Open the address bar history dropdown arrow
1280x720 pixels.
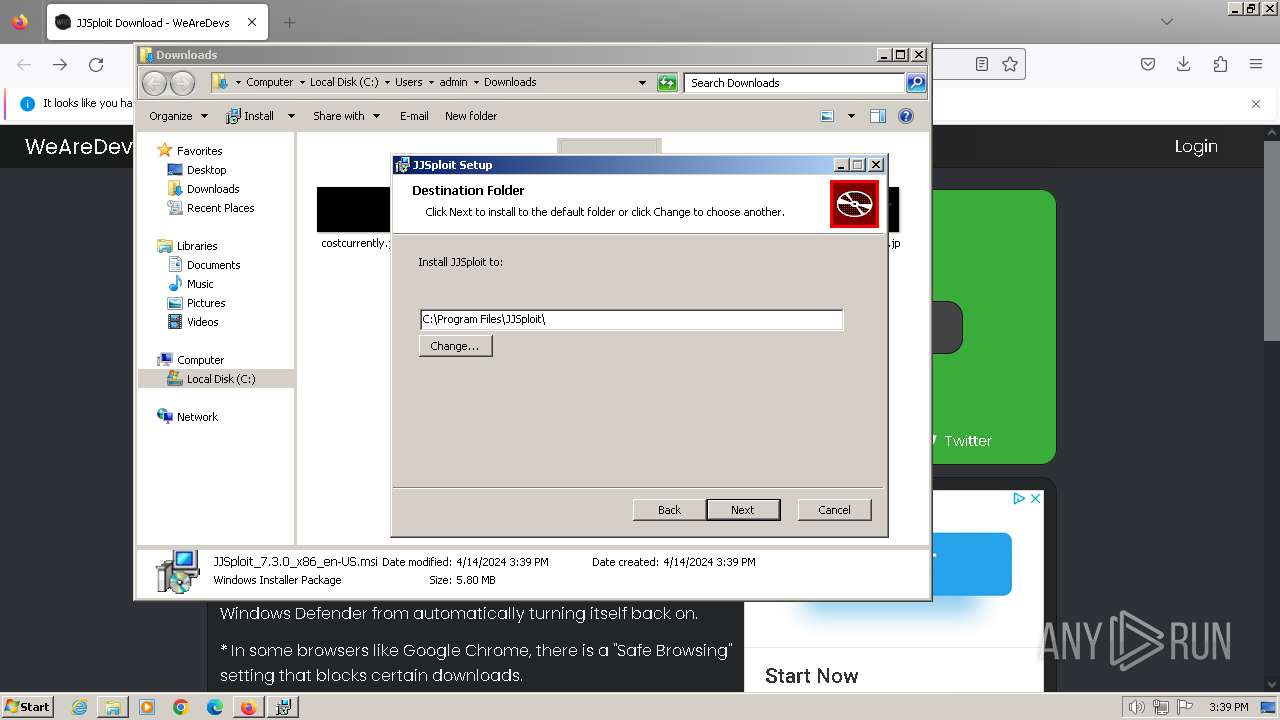pos(642,83)
